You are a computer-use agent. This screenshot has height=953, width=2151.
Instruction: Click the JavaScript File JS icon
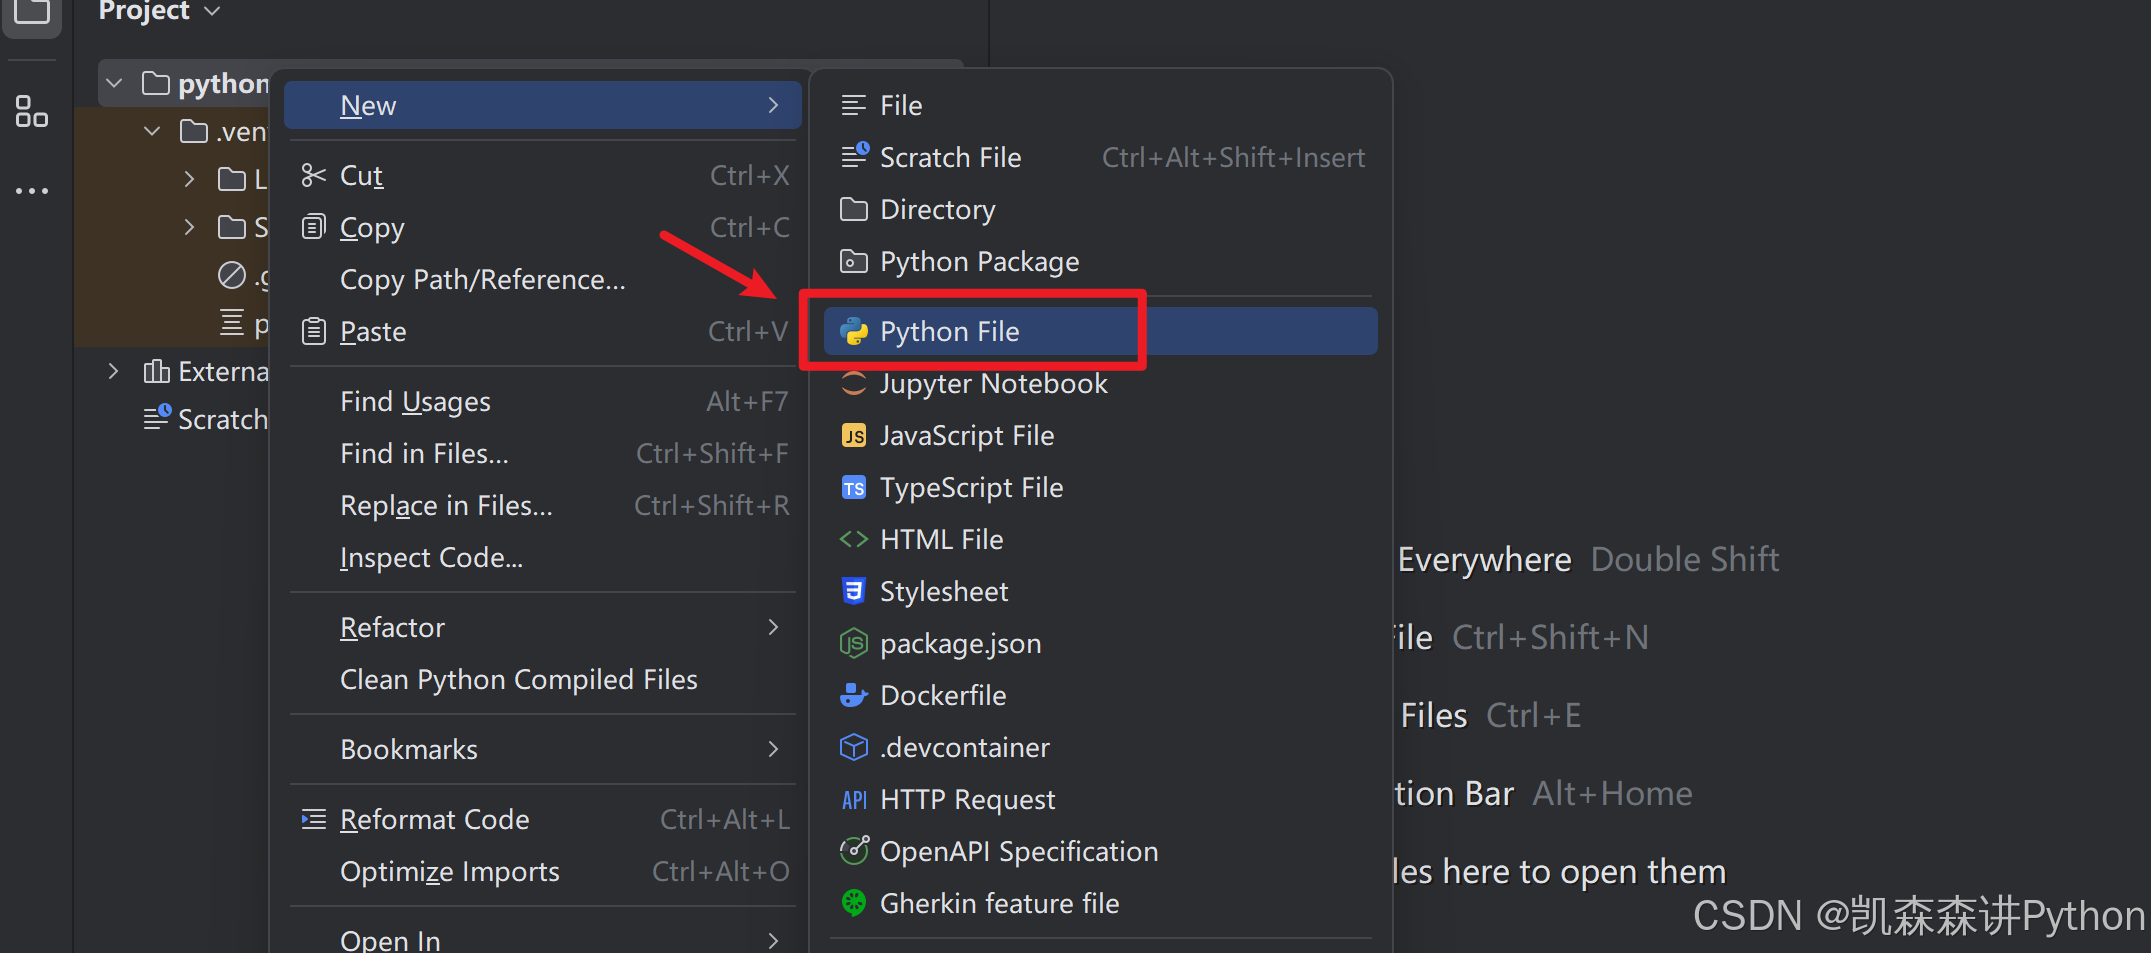click(x=854, y=436)
